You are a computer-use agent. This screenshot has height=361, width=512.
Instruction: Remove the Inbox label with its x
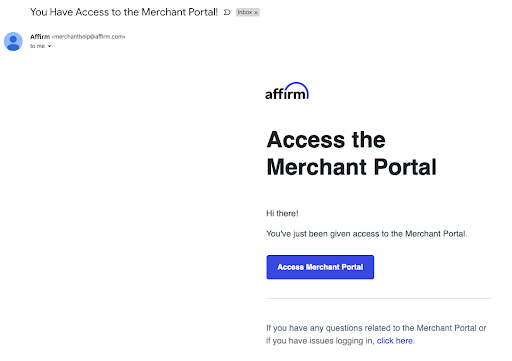pyautogui.click(x=256, y=13)
